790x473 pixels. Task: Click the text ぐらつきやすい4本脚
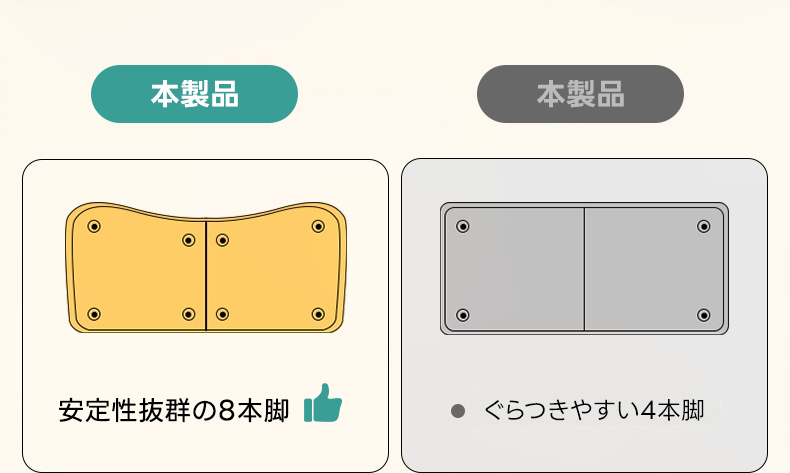(x=594, y=411)
